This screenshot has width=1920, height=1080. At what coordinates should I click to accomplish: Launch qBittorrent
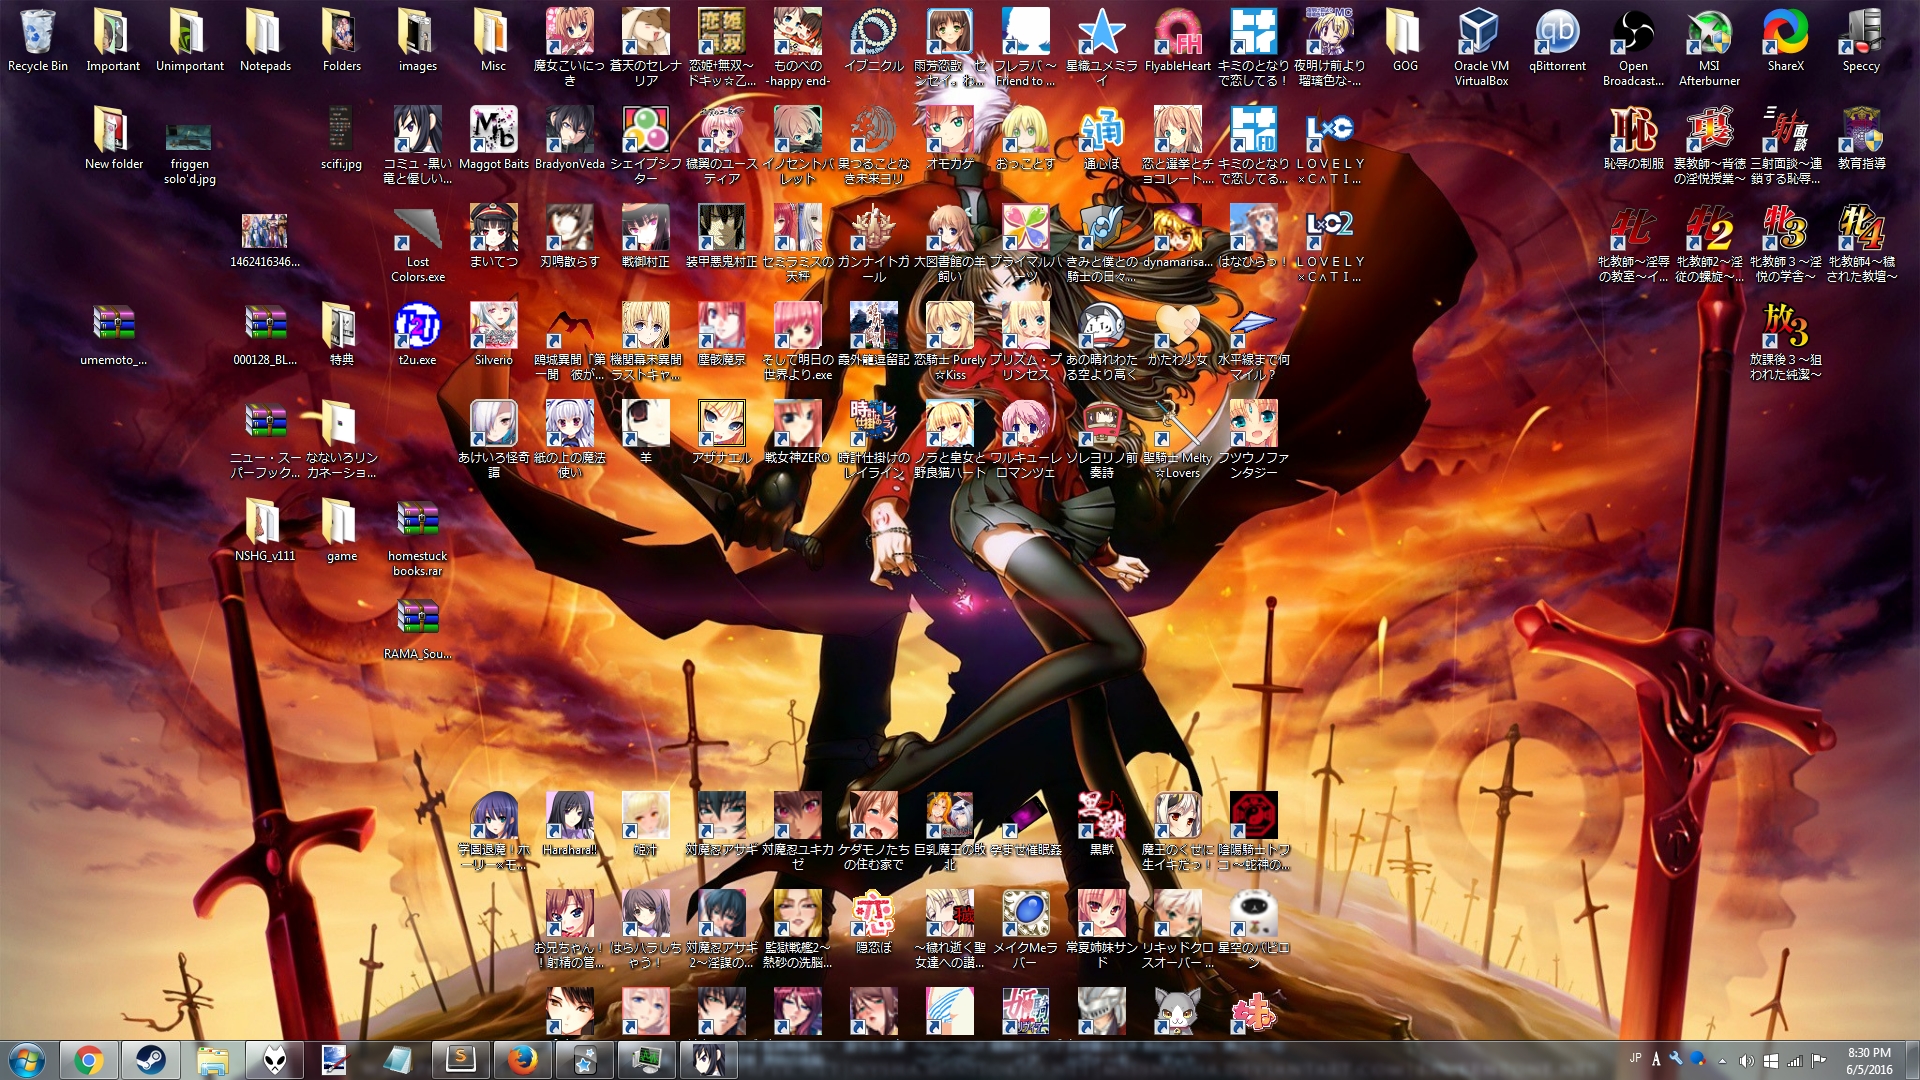1558,40
